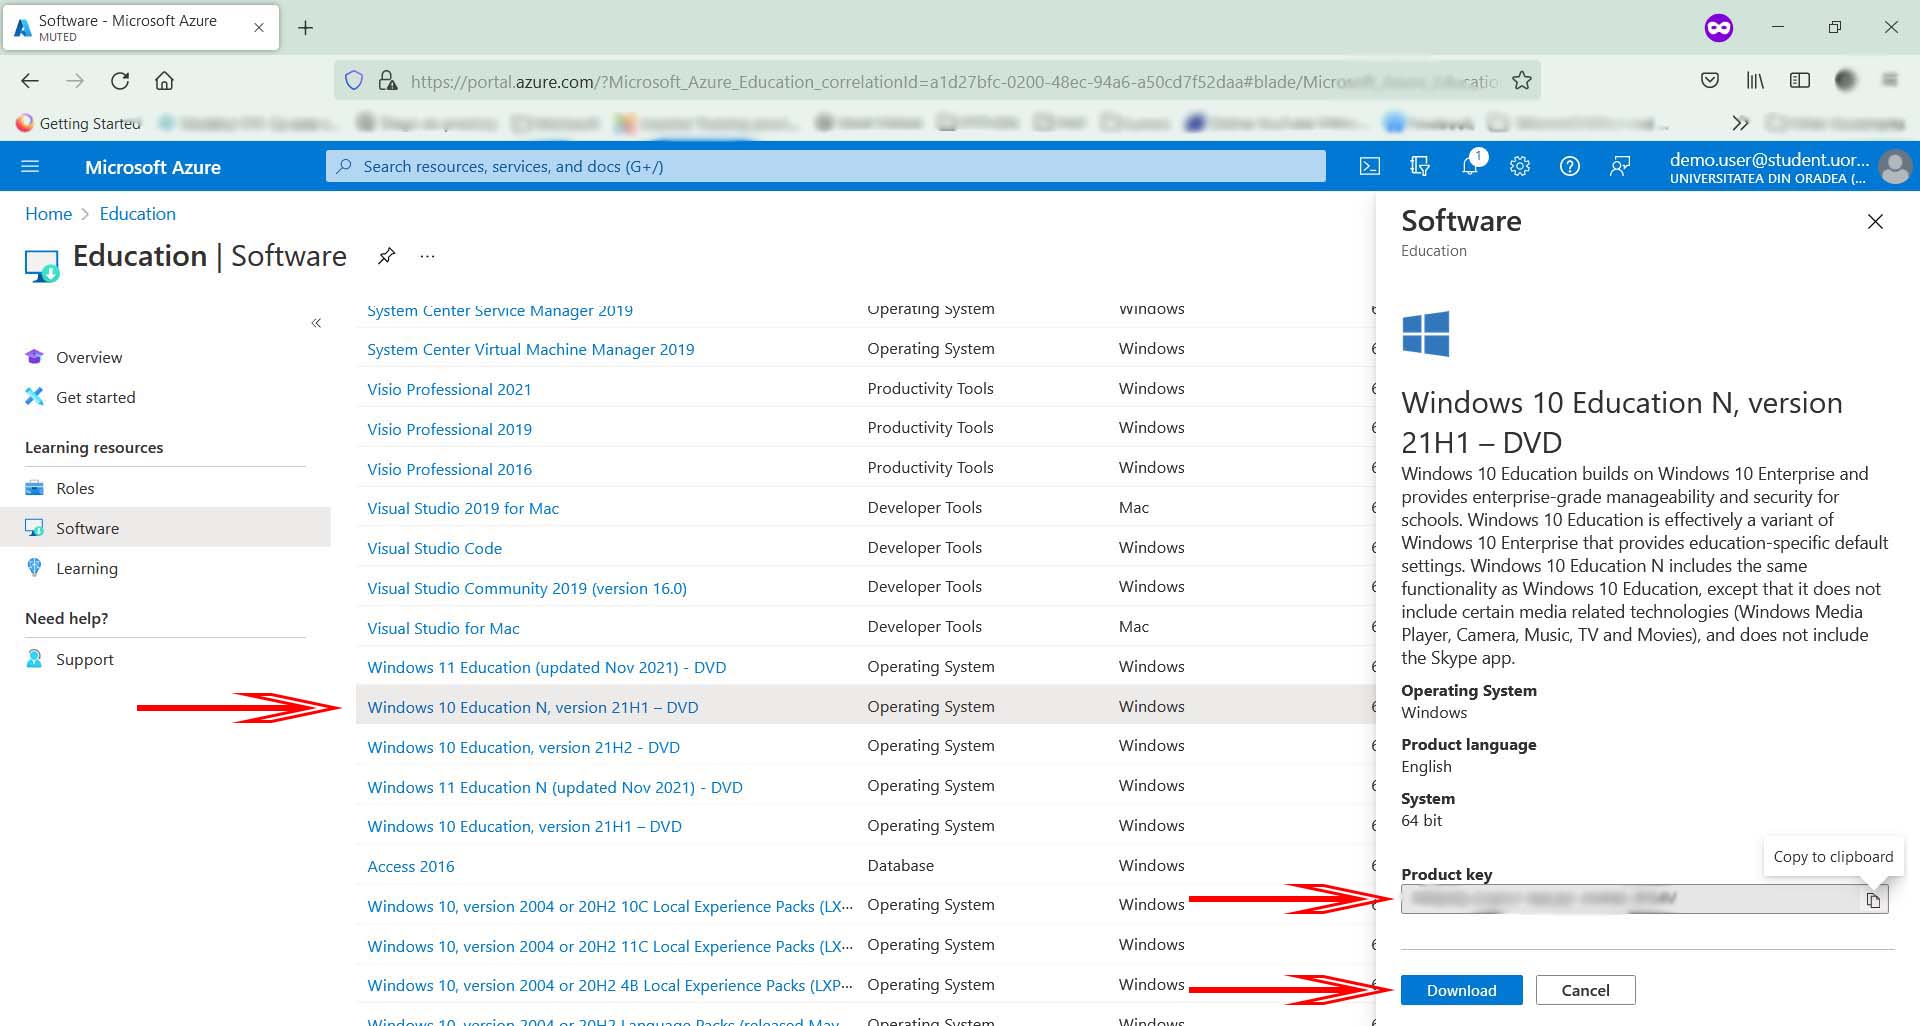
Task: Open Windows 11 Education (updated Nov 2021) - DVD
Action: click(x=546, y=667)
